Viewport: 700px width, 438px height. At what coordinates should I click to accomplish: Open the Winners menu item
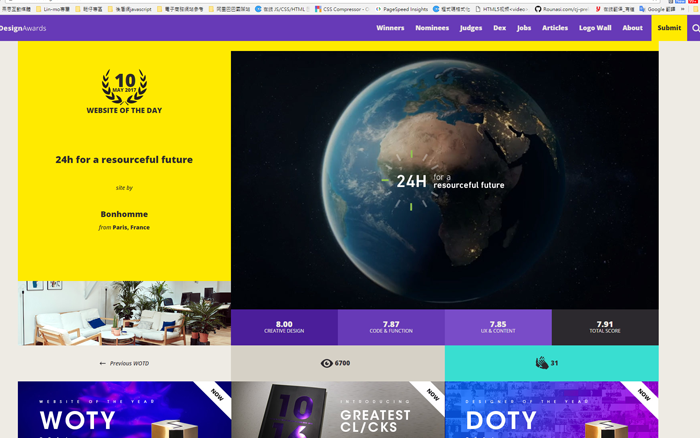pos(390,28)
